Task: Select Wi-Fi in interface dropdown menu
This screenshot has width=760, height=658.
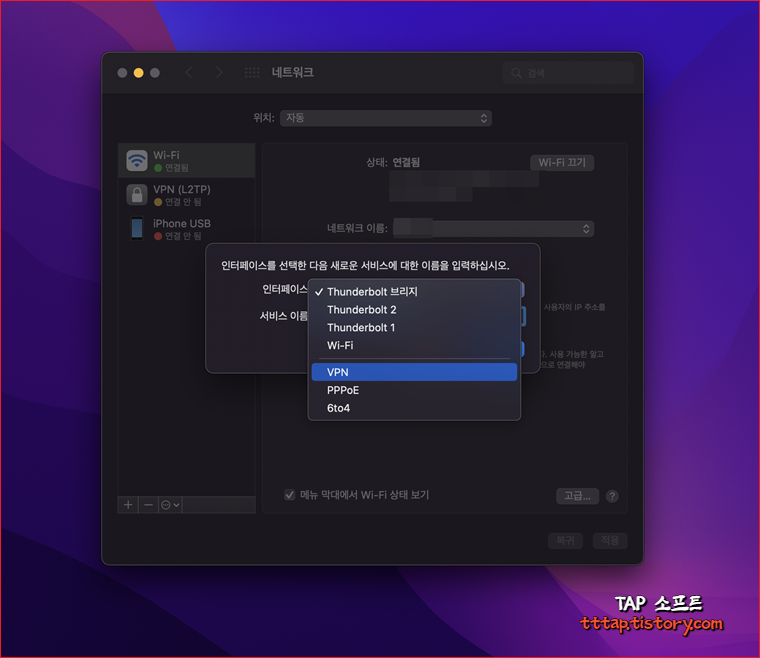Action: [414, 345]
